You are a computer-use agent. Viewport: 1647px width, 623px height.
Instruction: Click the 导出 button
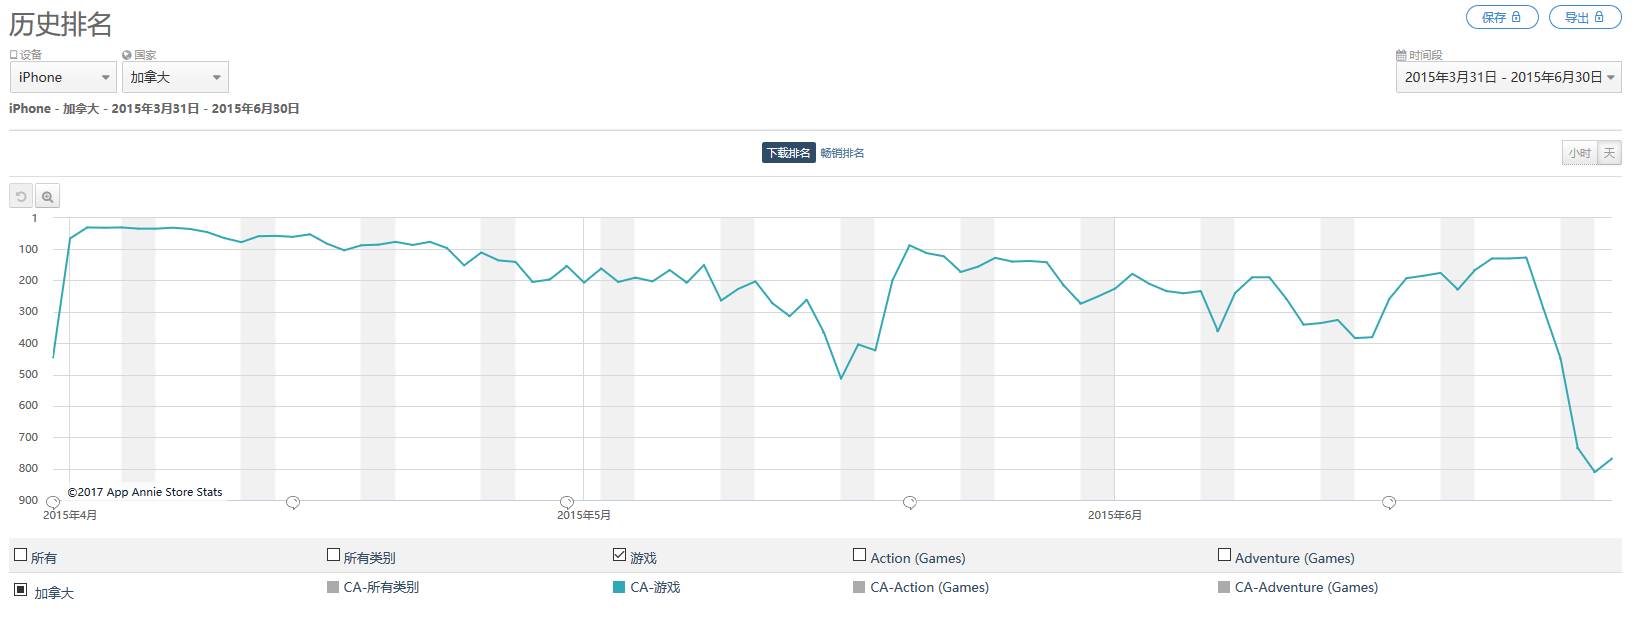pyautogui.click(x=1584, y=17)
